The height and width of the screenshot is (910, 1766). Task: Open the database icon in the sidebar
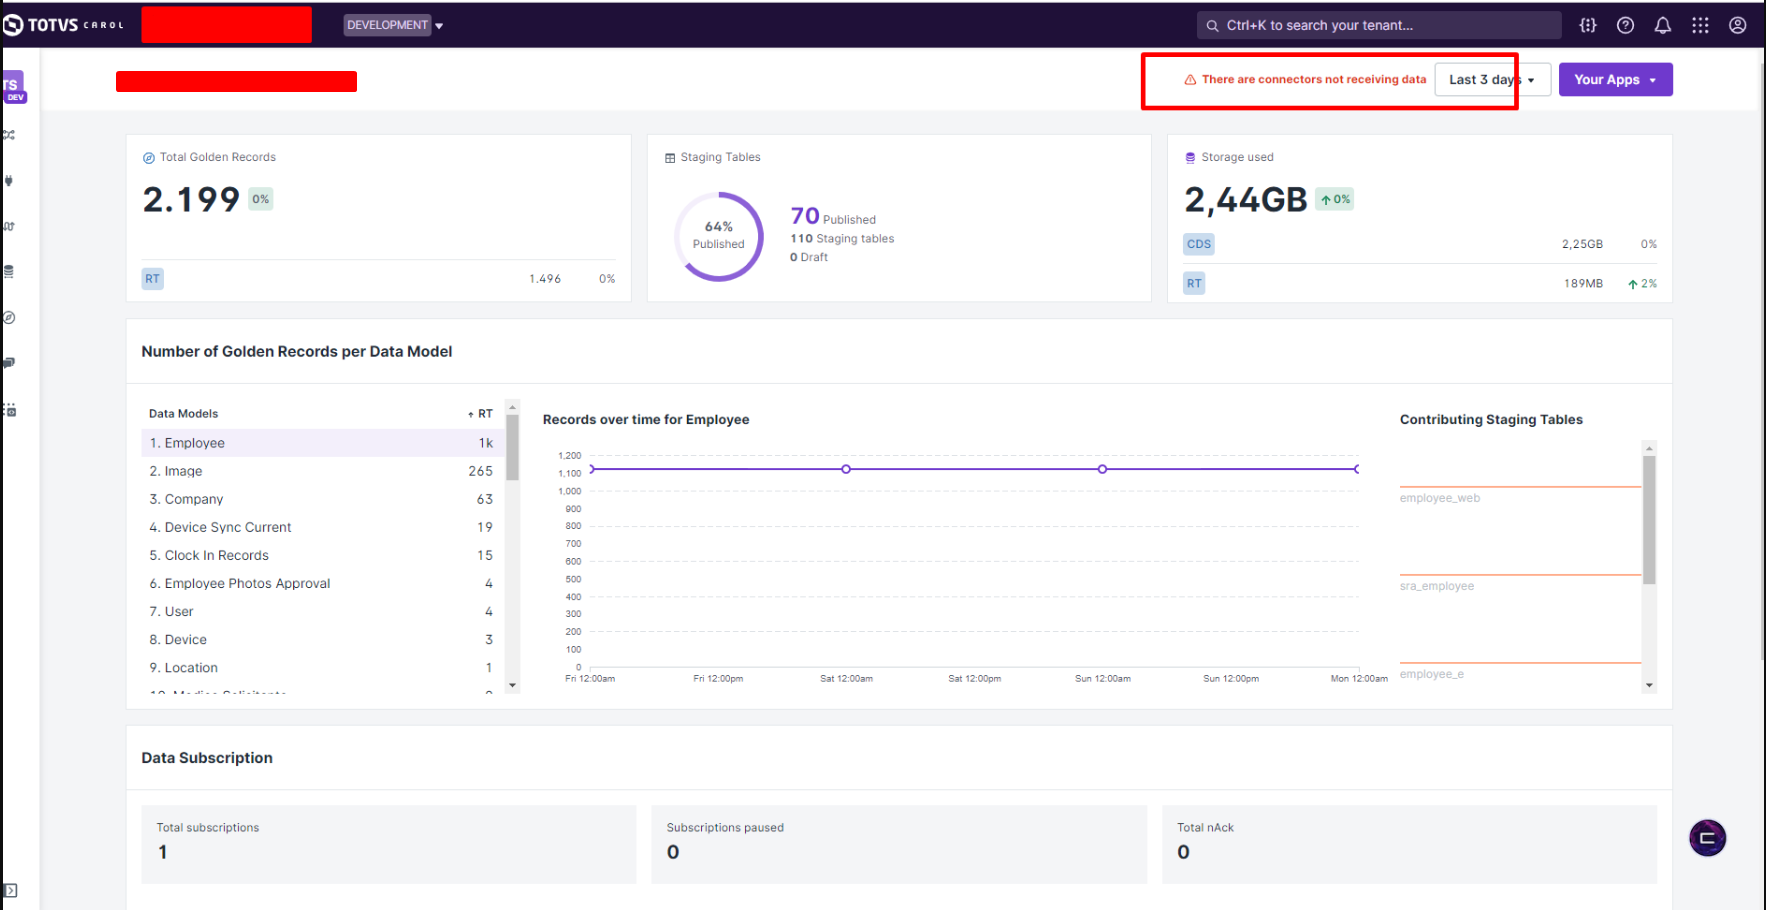click(9, 271)
